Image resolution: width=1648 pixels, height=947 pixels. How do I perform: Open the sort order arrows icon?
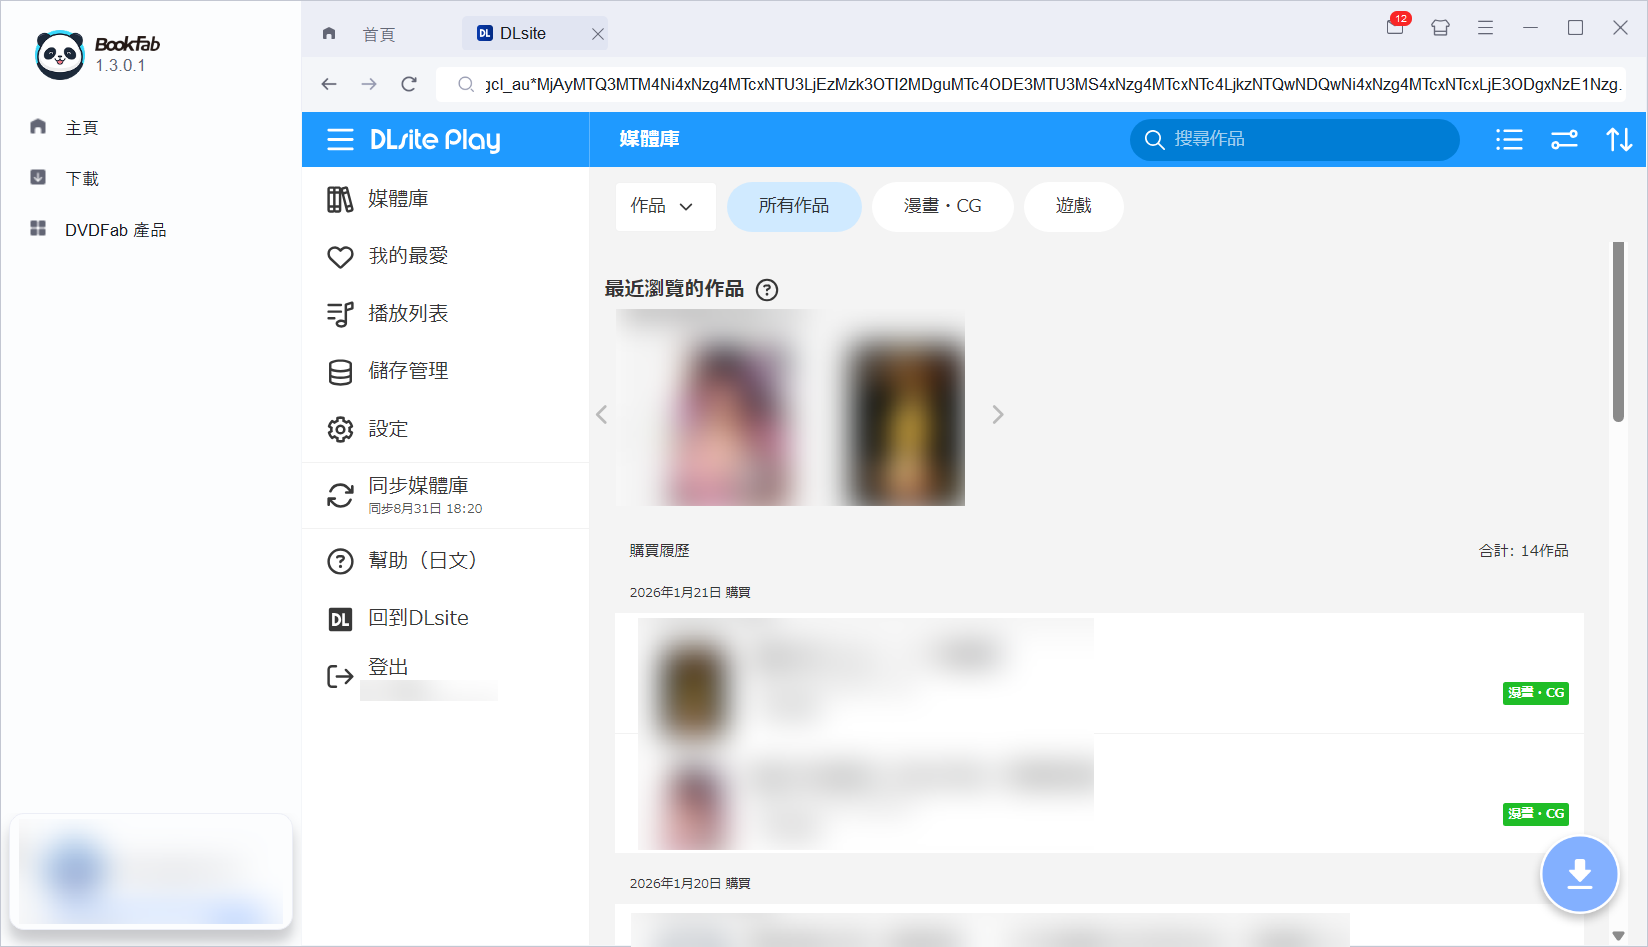coord(1619,140)
